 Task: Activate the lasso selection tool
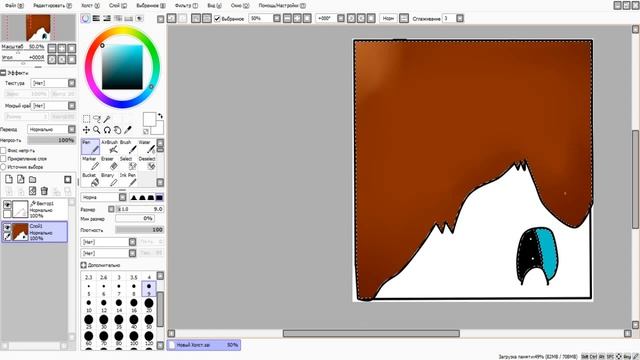[97, 119]
